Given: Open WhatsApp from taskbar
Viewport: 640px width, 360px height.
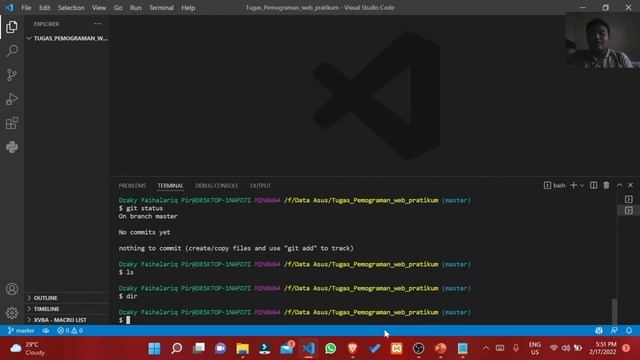Looking at the screenshot, I should pos(331,349).
